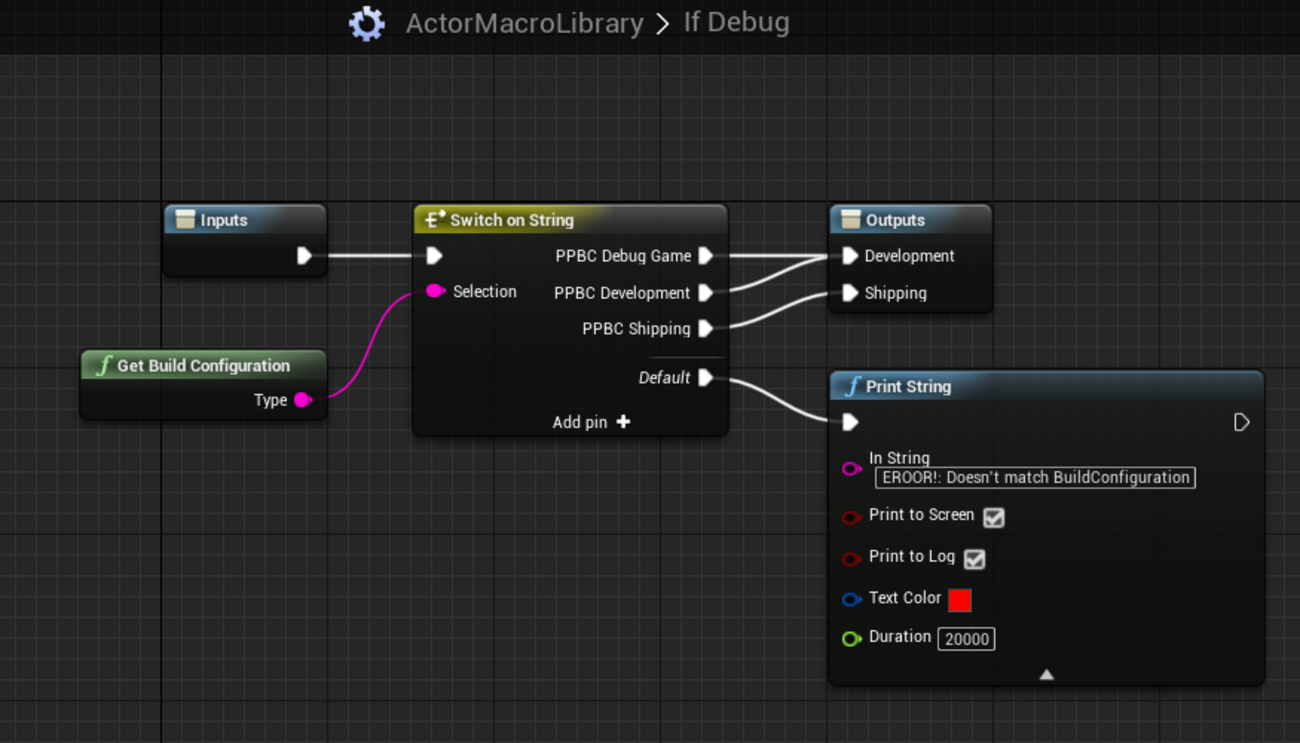Toggle the Print to Screen checkbox
1300x743 pixels.
(x=993, y=517)
